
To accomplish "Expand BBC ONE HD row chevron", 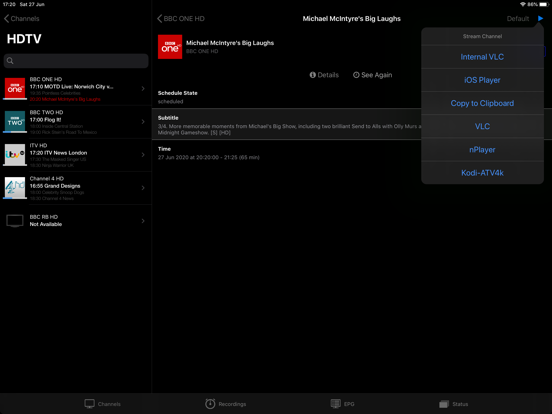I will [143, 88].
